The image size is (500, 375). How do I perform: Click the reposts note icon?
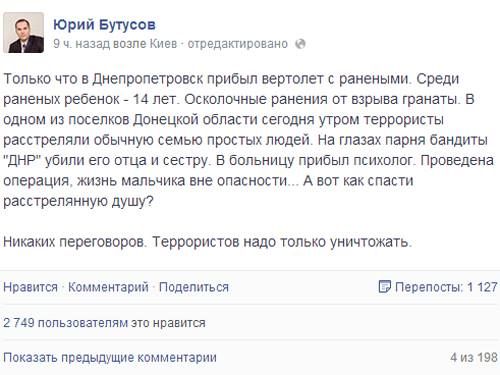(384, 287)
